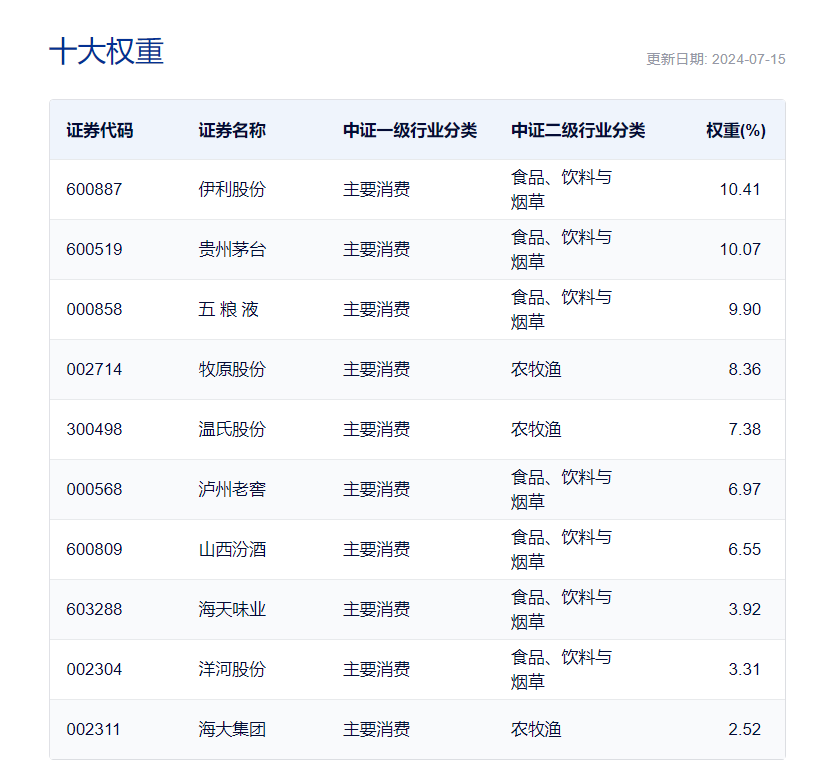Viewport: 821px width, 775px height.
Task: Select stock code 600887
Action: 94,189
